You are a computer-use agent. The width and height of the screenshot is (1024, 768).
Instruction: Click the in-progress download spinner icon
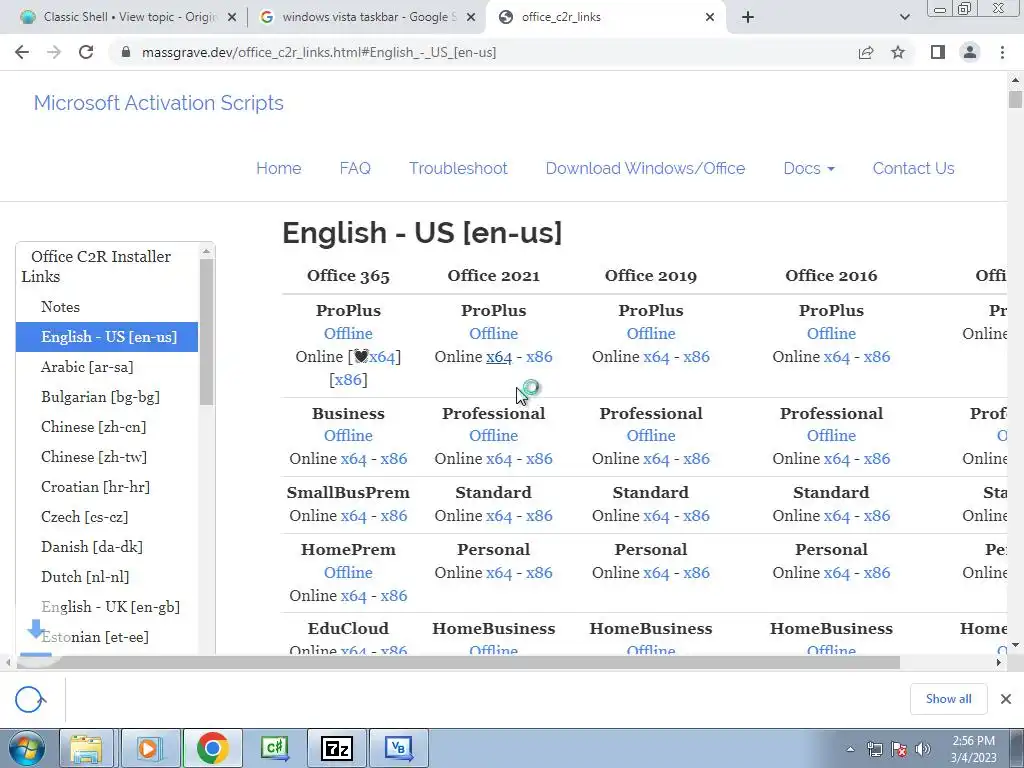[30, 699]
